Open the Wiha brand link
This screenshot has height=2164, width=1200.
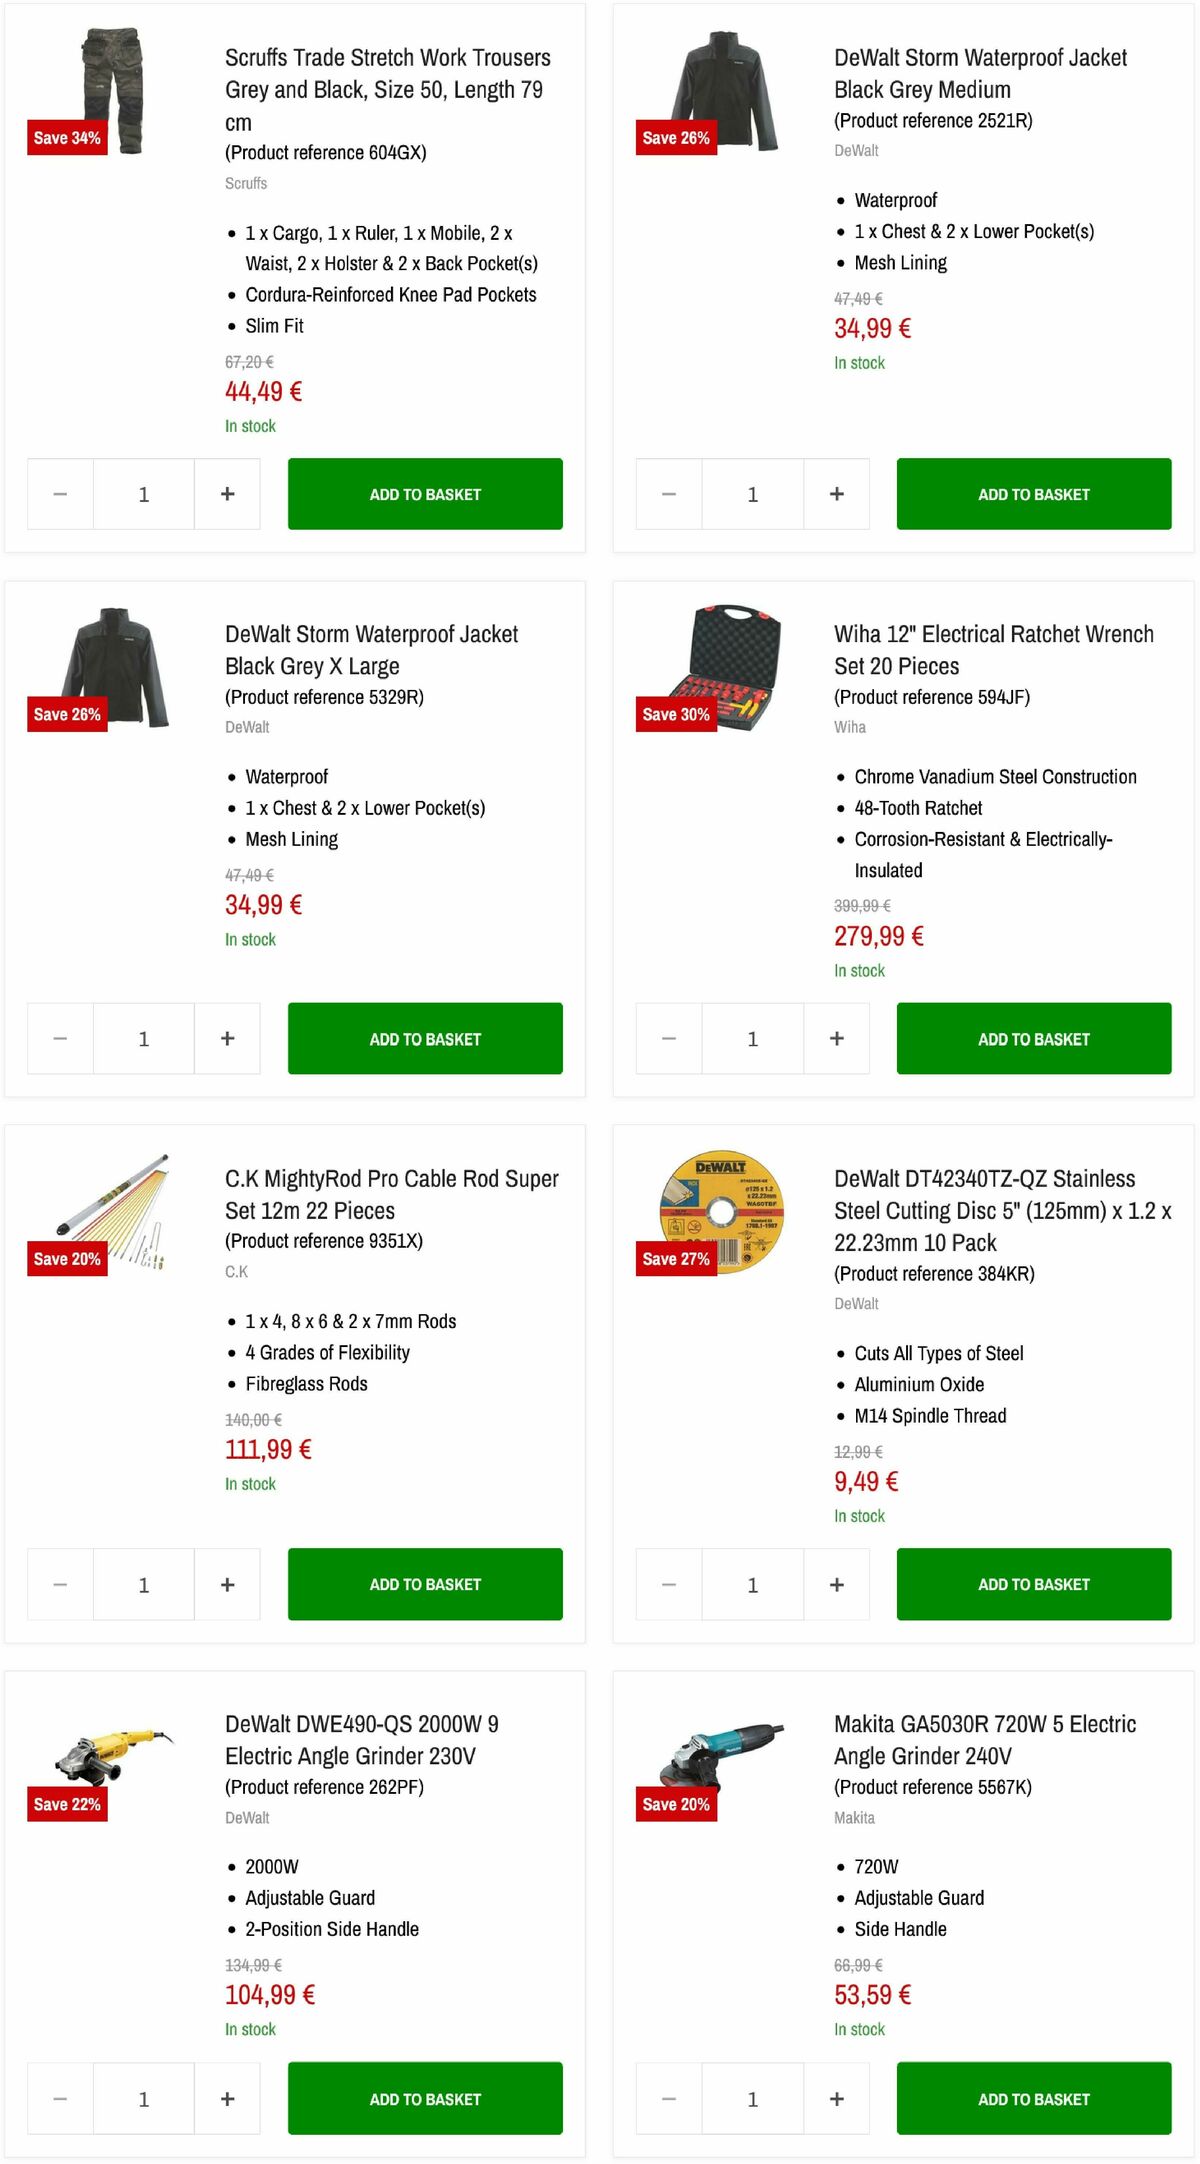pyautogui.click(x=850, y=727)
